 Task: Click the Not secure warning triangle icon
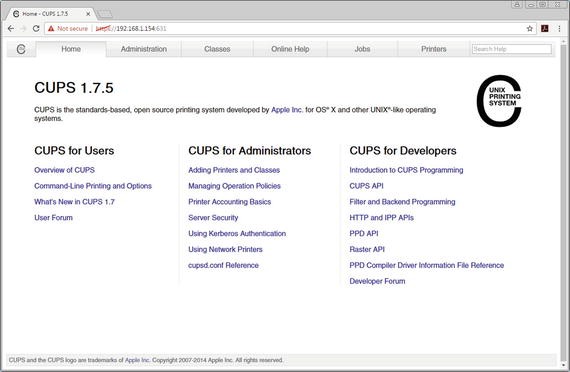tap(51, 28)
